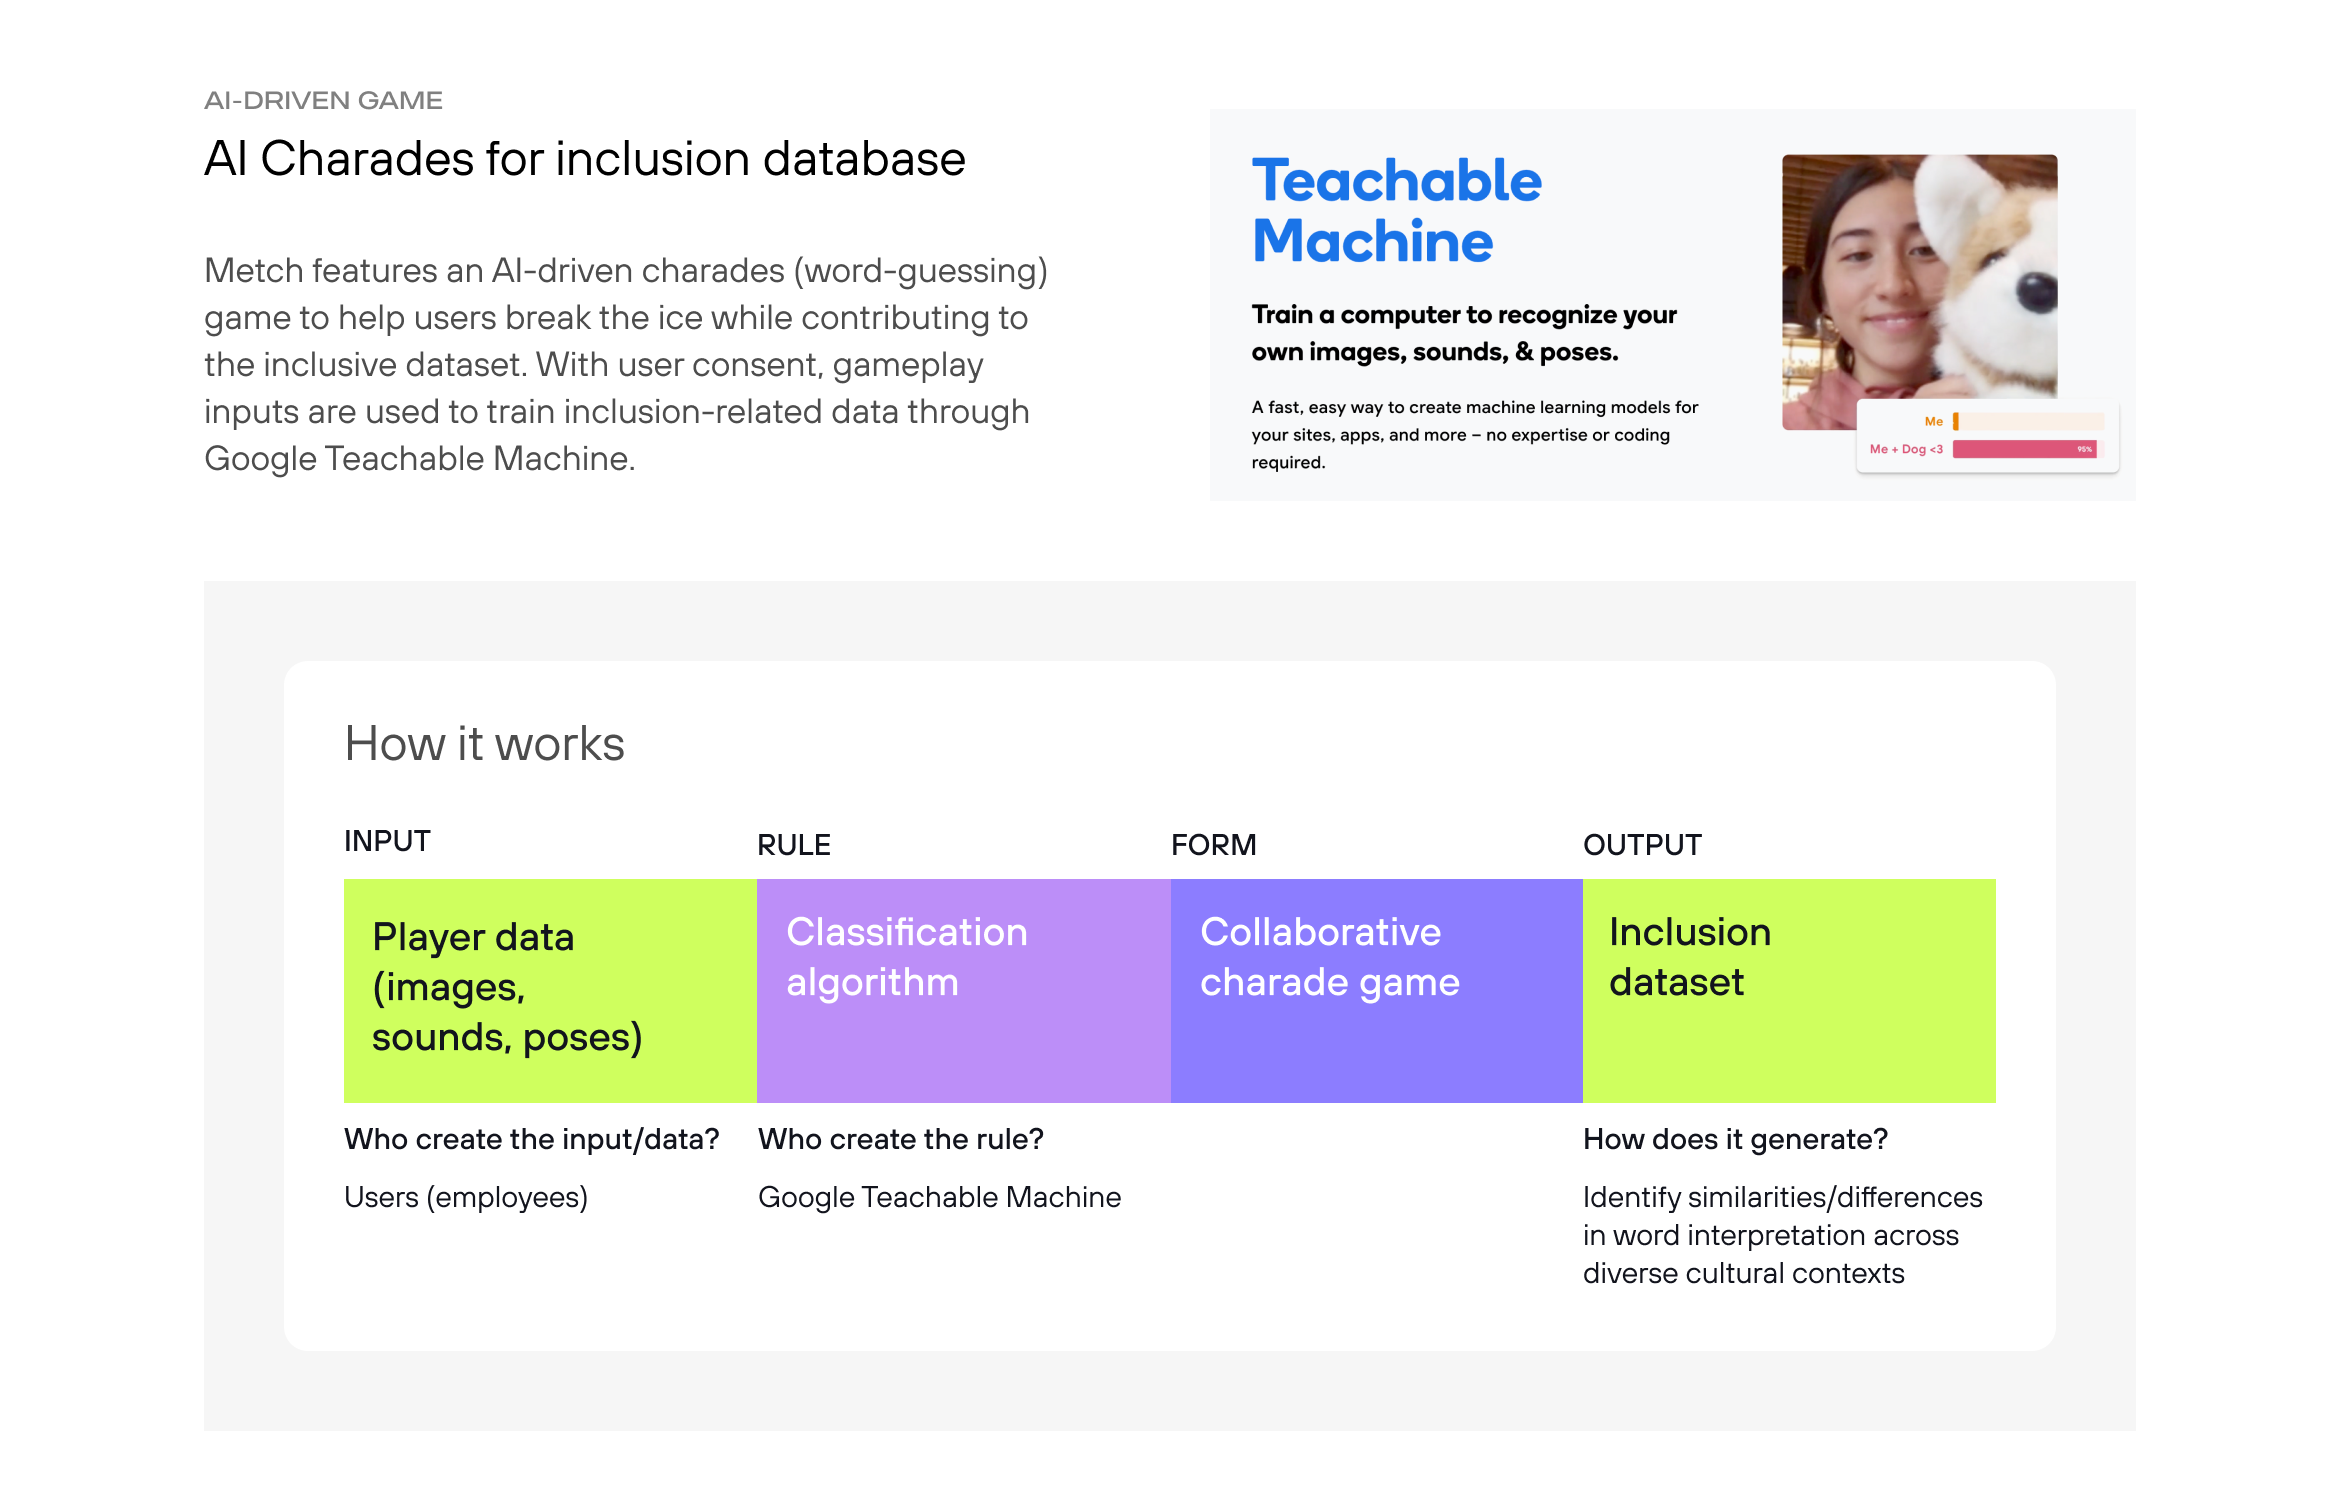The width and height of the screenshot is (2340, 1511).
Task: Click 'How does it generate?' question
Action: [1735, 1139]
